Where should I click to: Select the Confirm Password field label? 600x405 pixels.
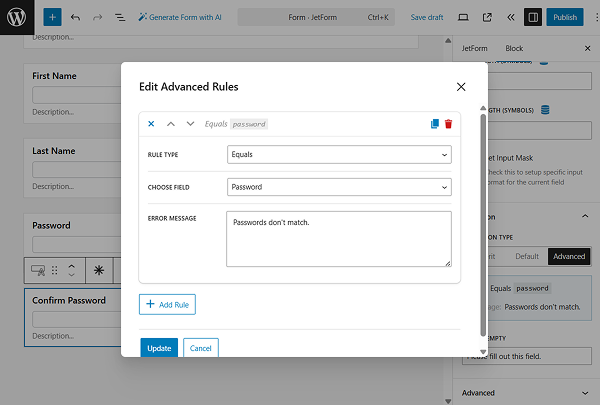click(x=69, y=300)
